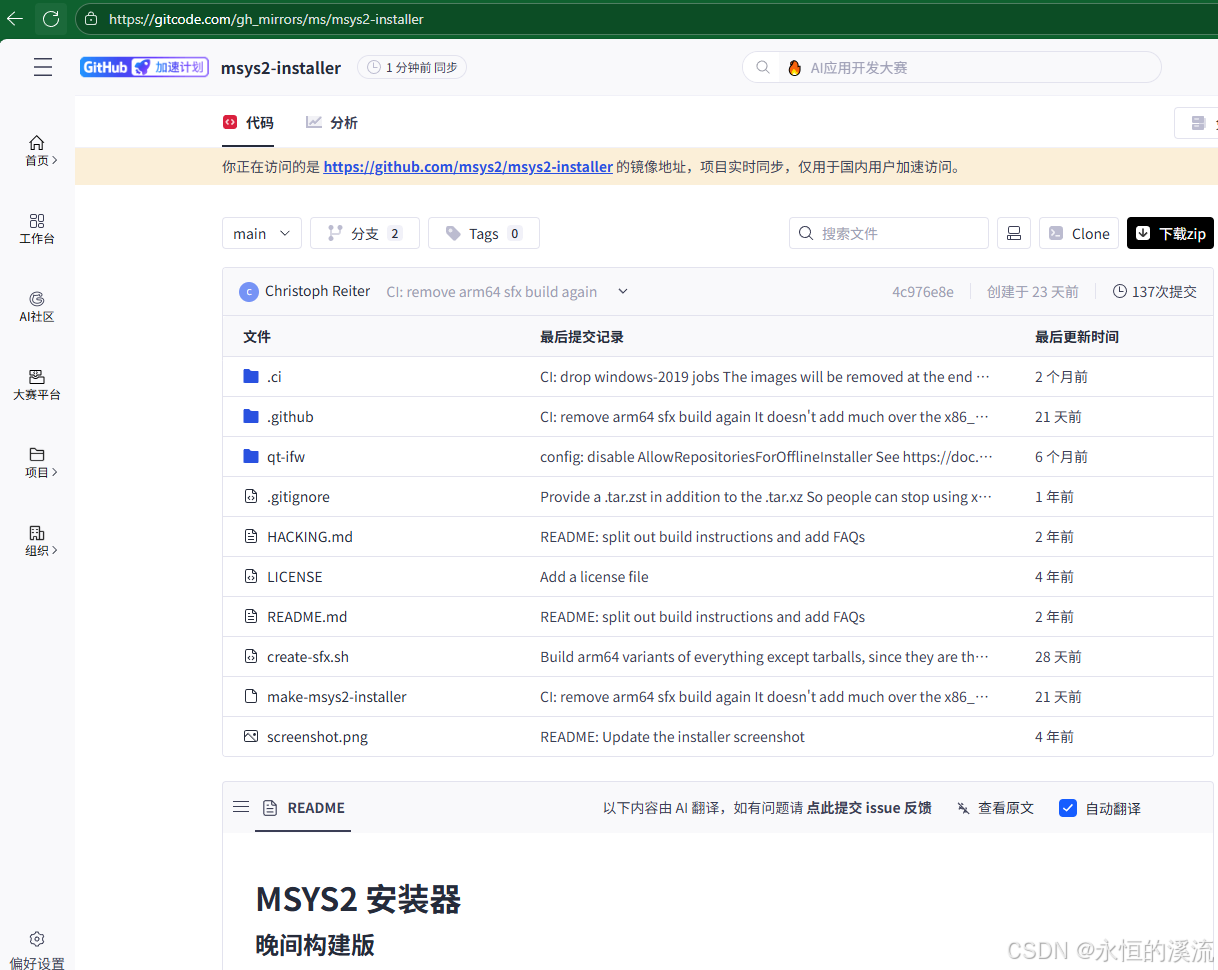Open the create-sfx.sh file

[x=308, y=657]
